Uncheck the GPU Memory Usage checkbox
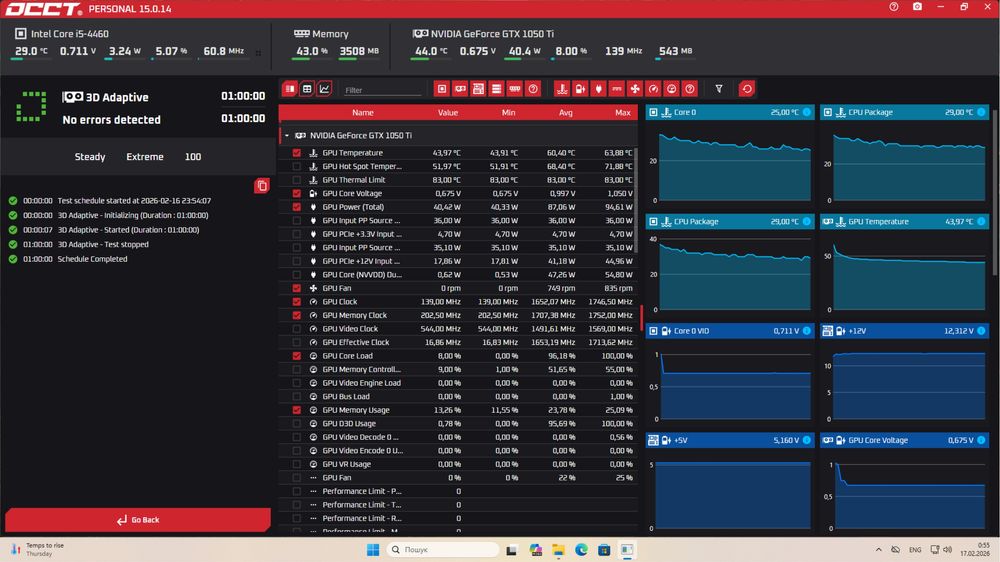This screenshot has height=562, width=1000. pos(297,410)
